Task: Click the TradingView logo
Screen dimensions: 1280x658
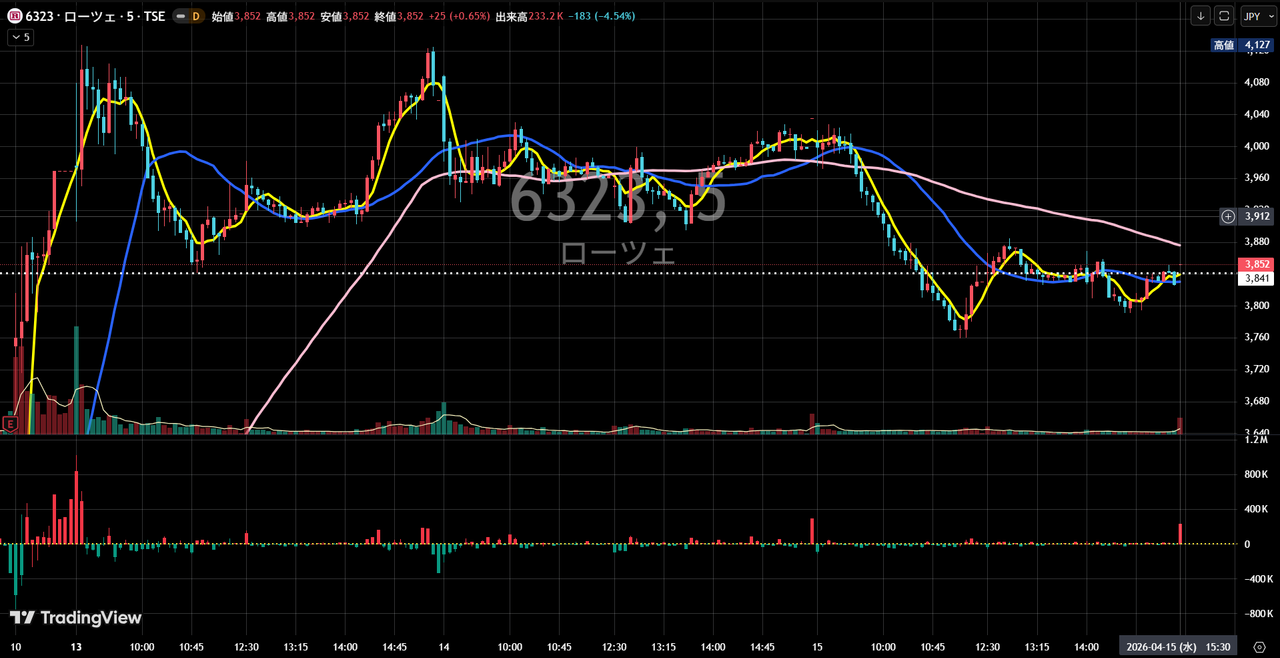Action: point(76,618)
